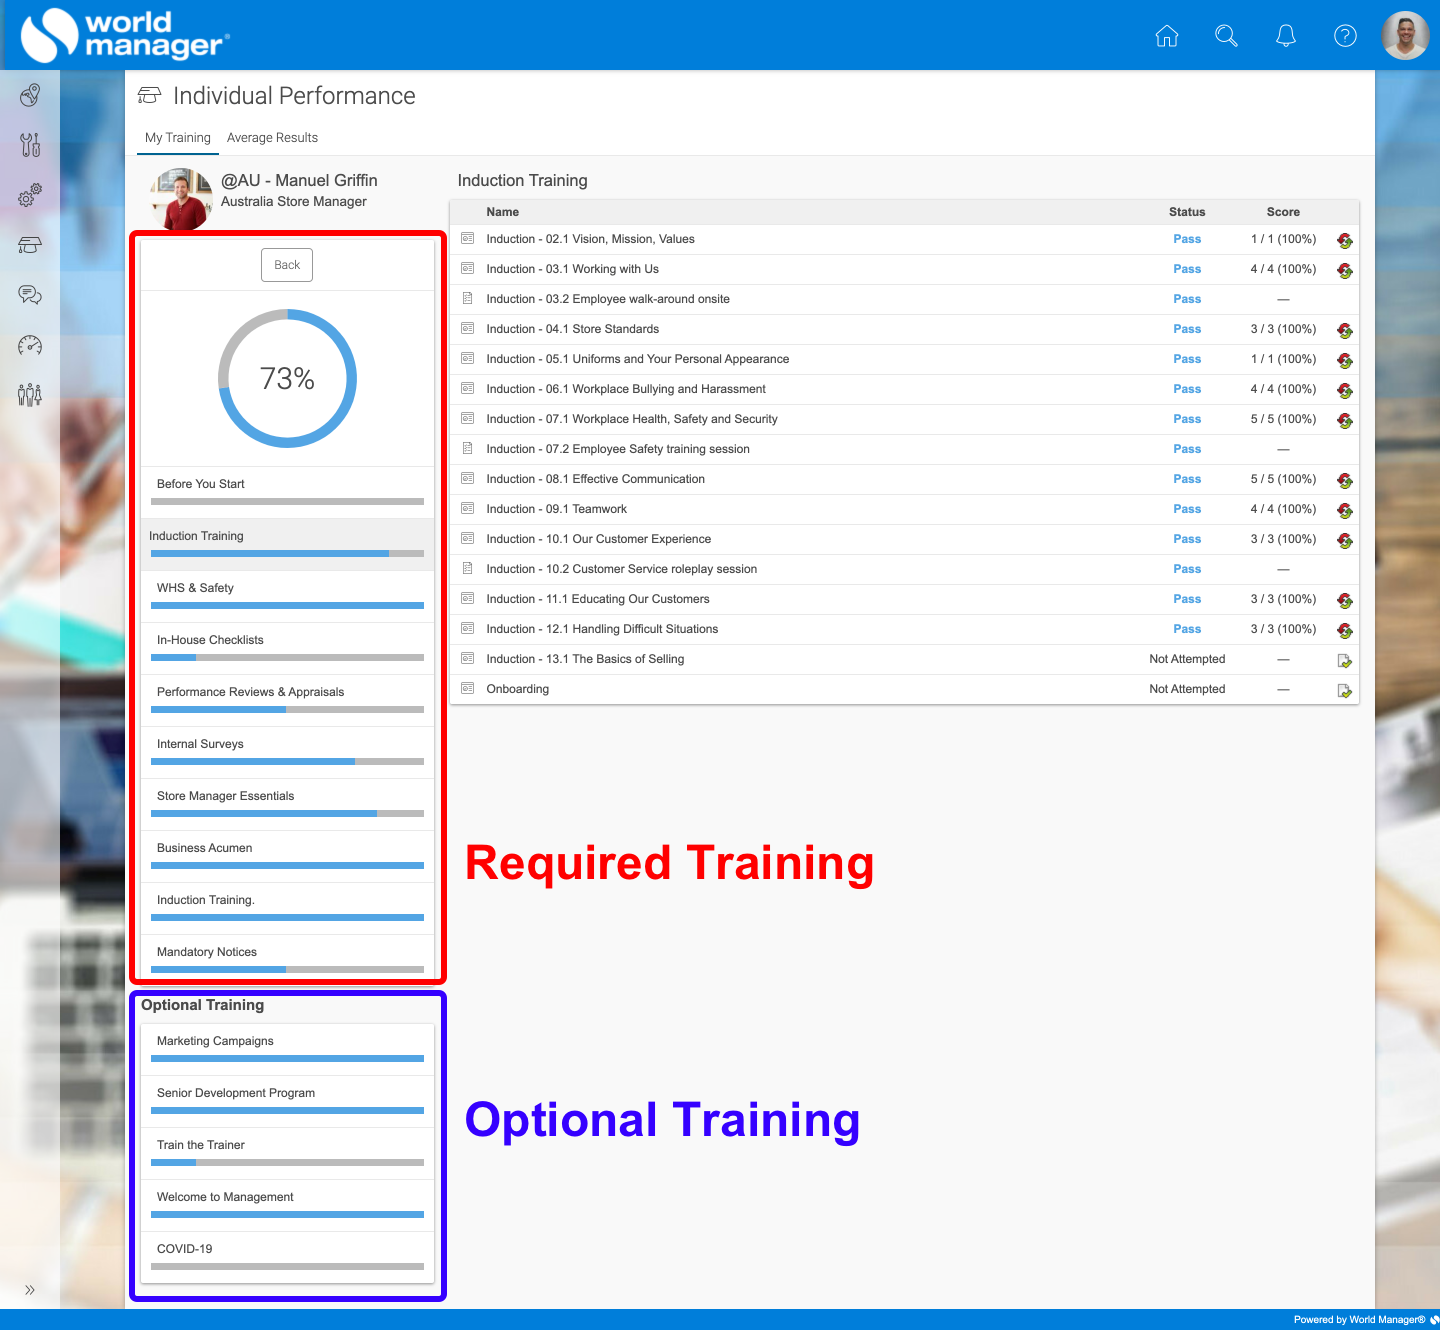Image resolution: width=1440 pixels, height=1330 pixels.
Task: Click Pass link for 04.1 Store Standards
Action: (1187, 329)
